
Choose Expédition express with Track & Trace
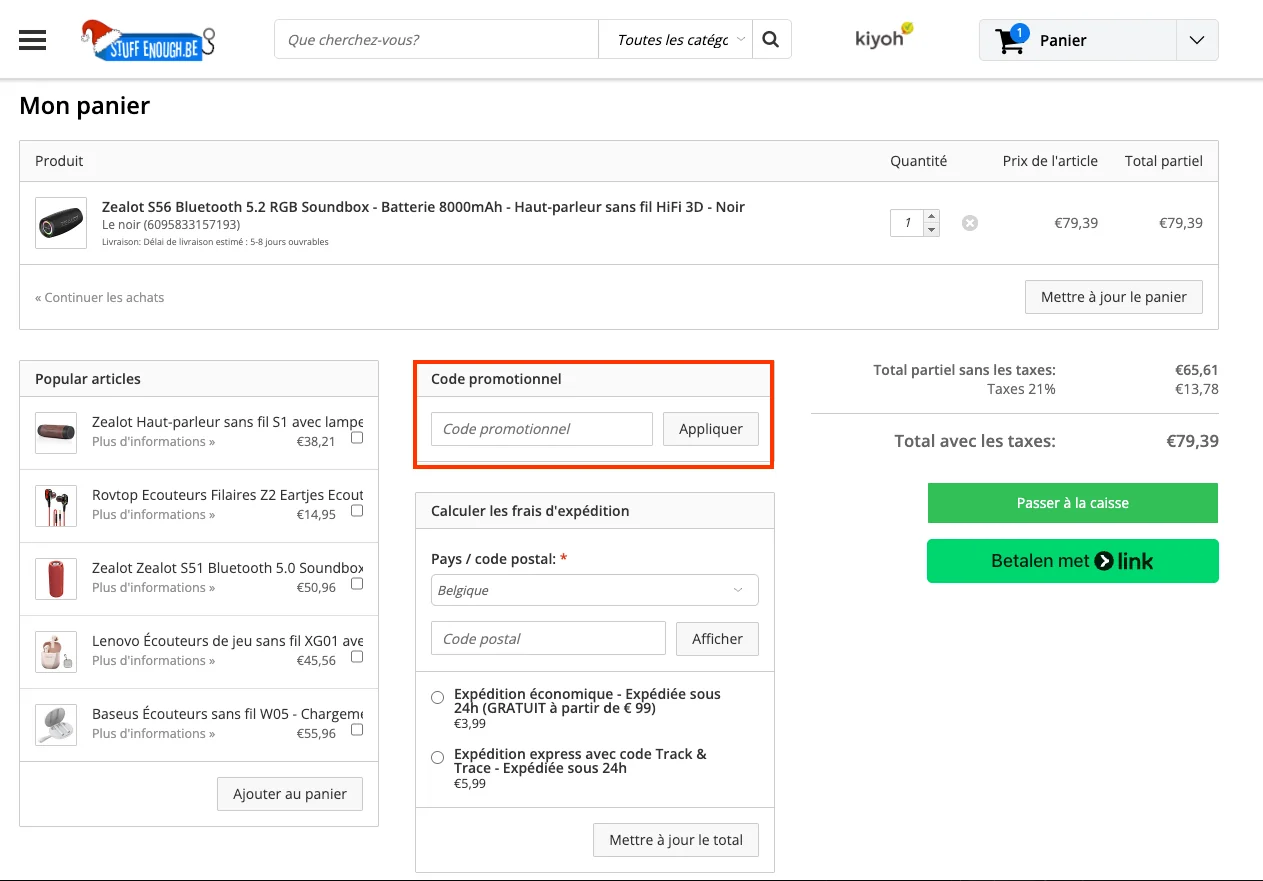[437, 757]
